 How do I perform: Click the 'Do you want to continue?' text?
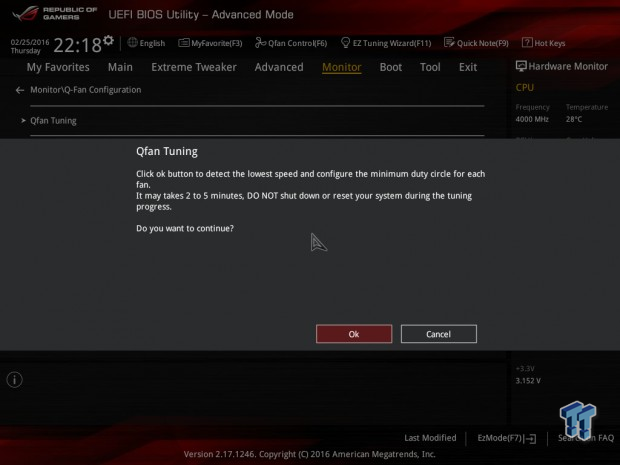185,228
